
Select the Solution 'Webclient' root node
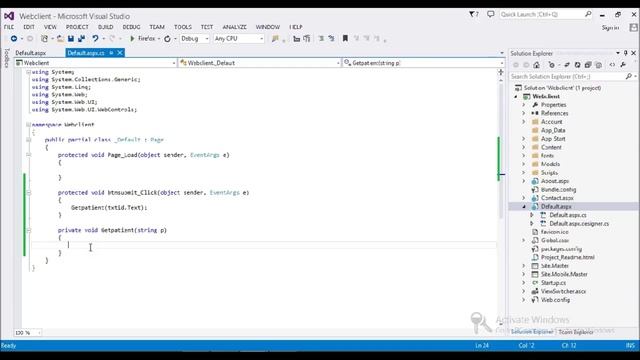pyautogui.click(x=562, y=88)
